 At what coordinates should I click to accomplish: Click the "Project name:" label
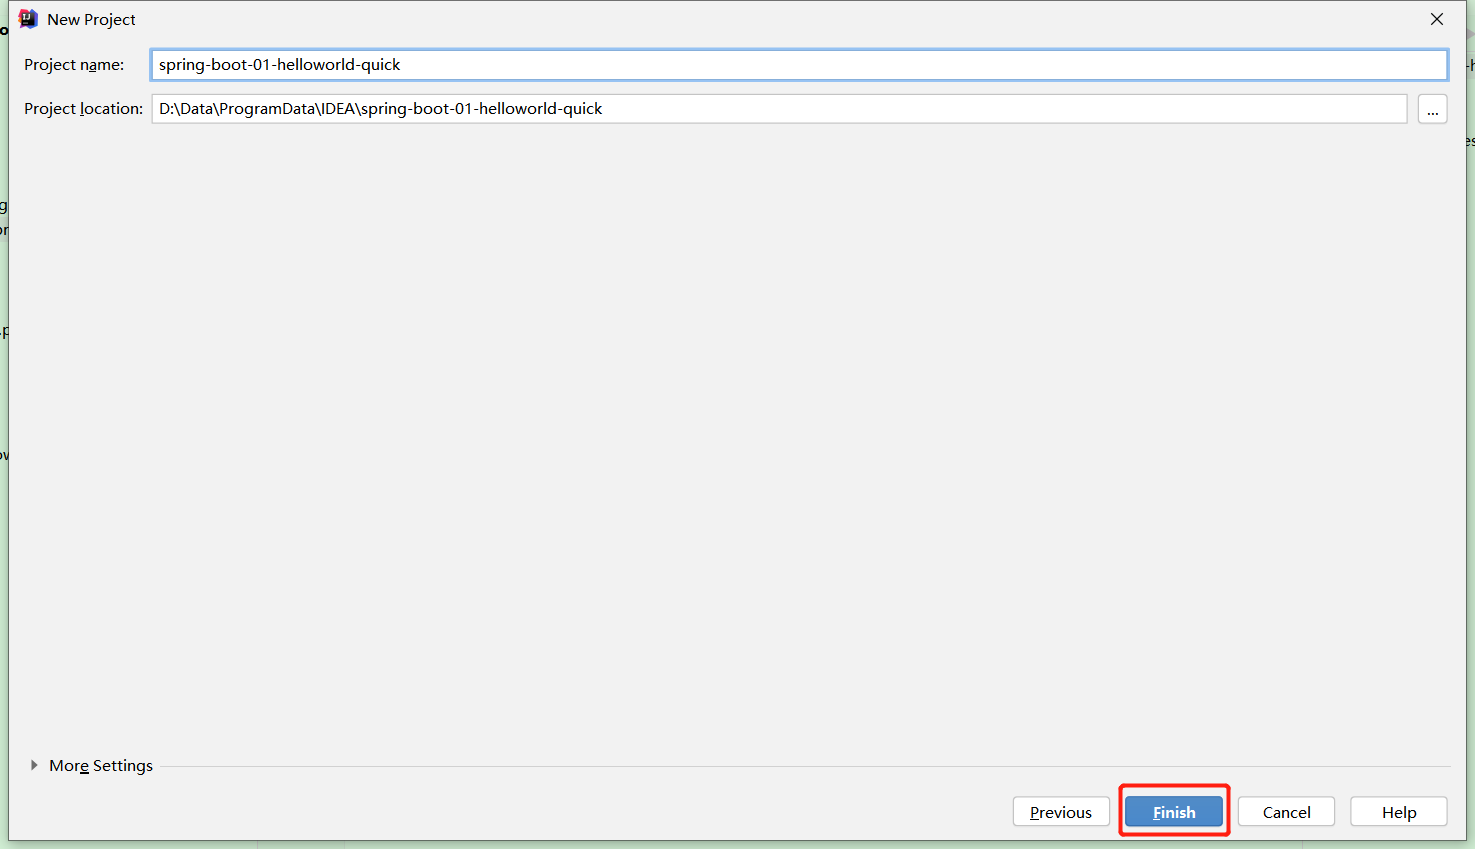tap(74, 65)
